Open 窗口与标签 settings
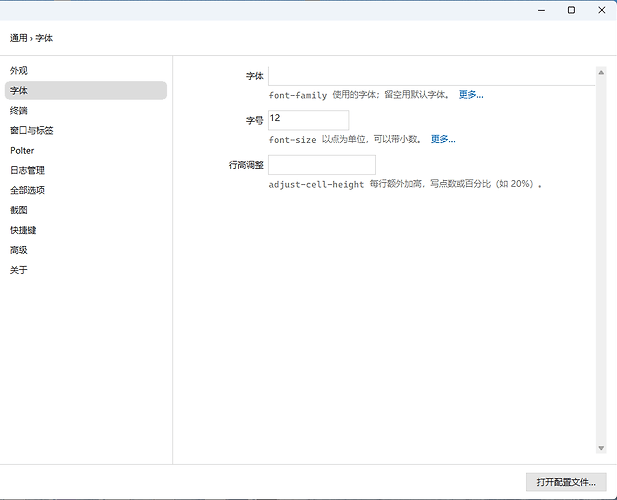Screen dimensions: 617x500 coord(85,130)
